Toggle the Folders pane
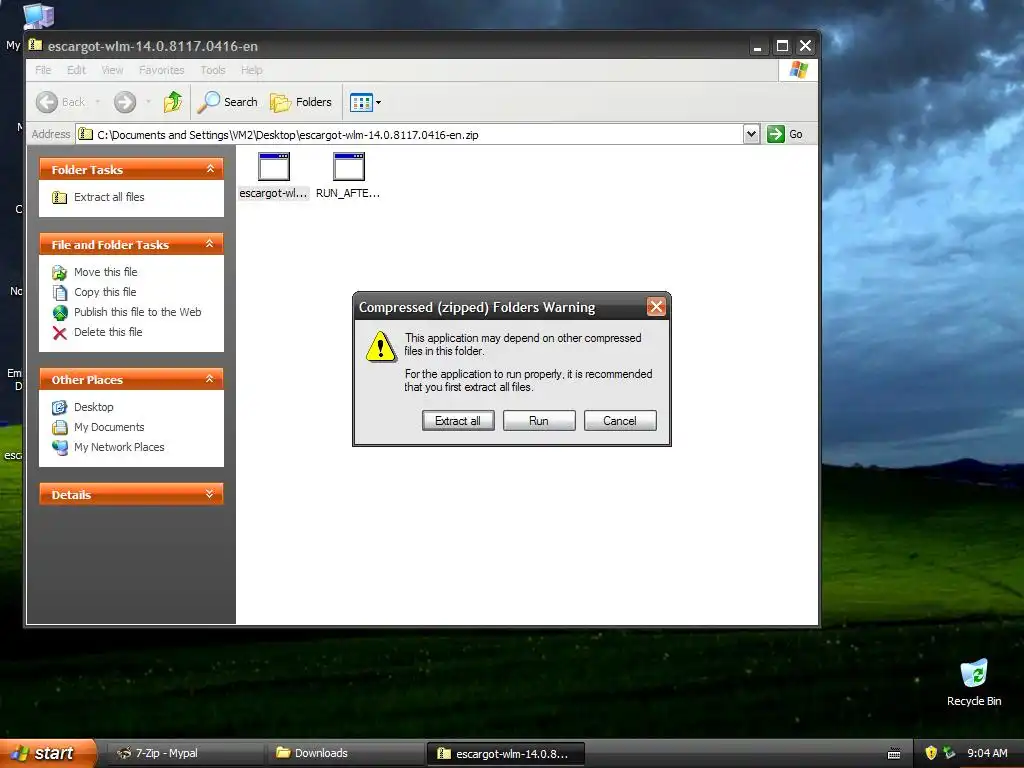The image size is (1024, 768). 301,102
